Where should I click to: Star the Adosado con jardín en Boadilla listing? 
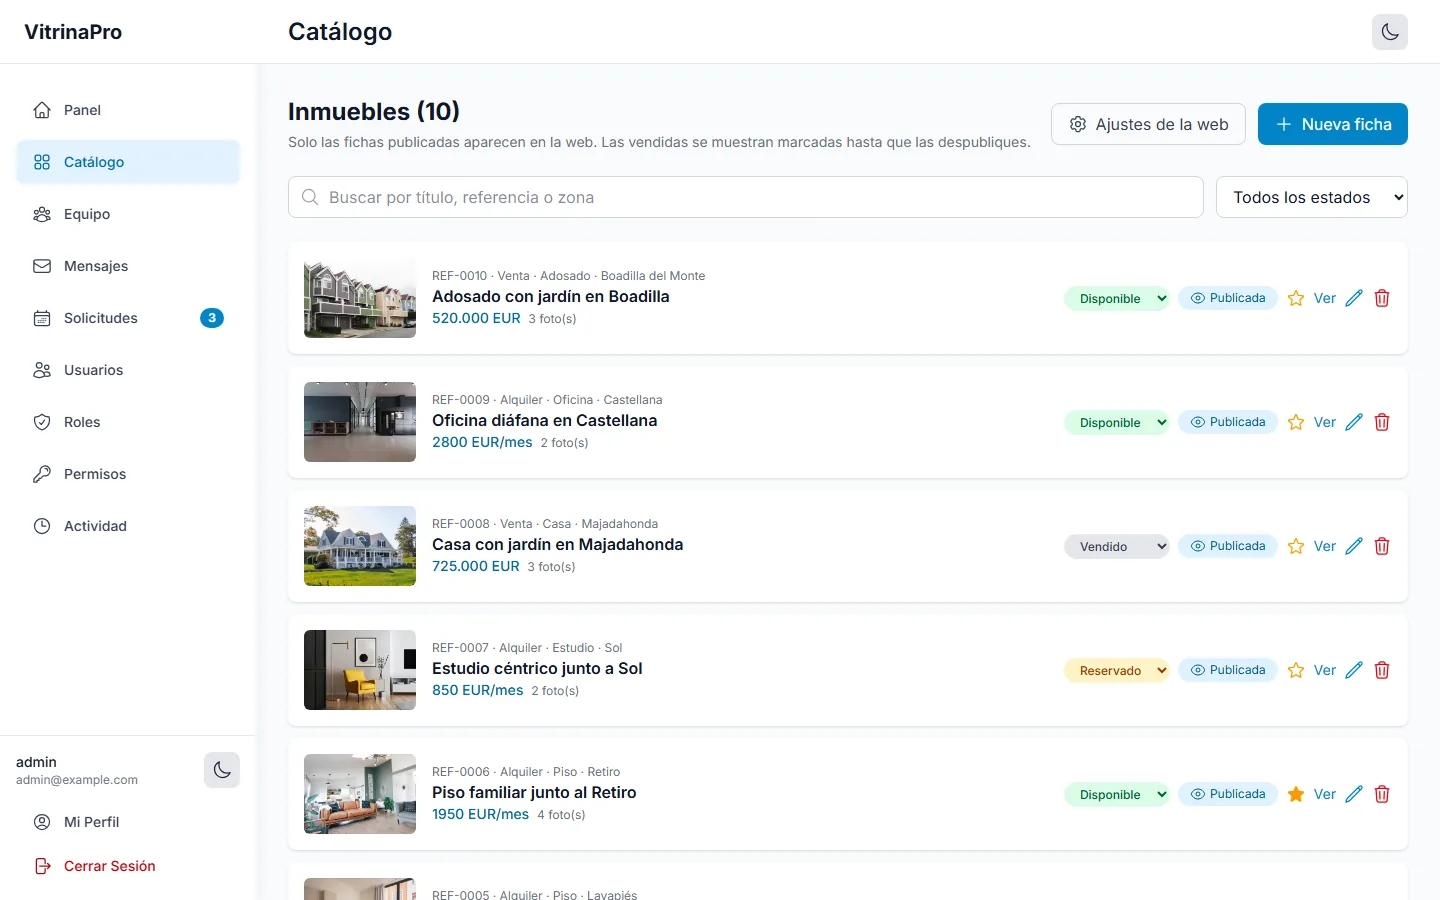point(1296,298)
